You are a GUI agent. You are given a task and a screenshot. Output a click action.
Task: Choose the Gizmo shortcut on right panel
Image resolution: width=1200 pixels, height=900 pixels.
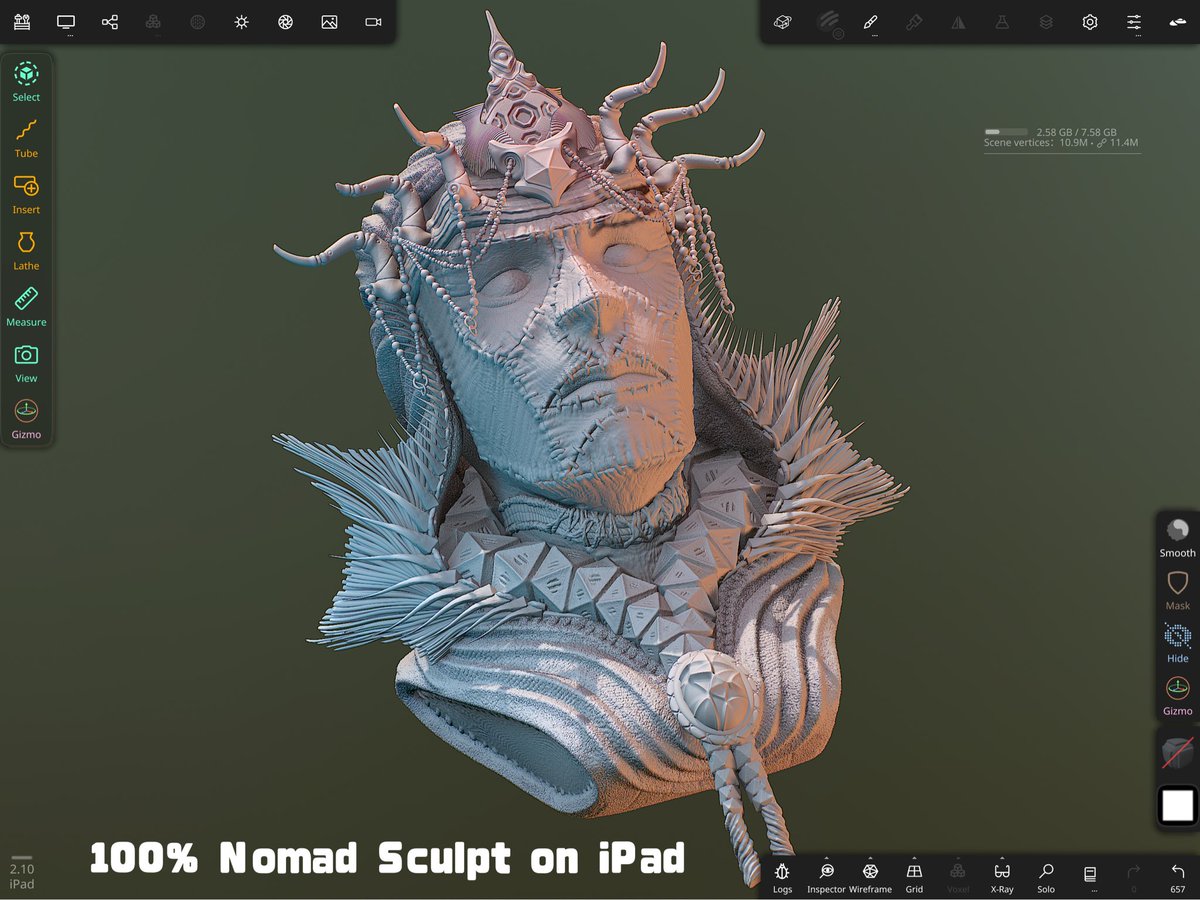pos(1177,695)
